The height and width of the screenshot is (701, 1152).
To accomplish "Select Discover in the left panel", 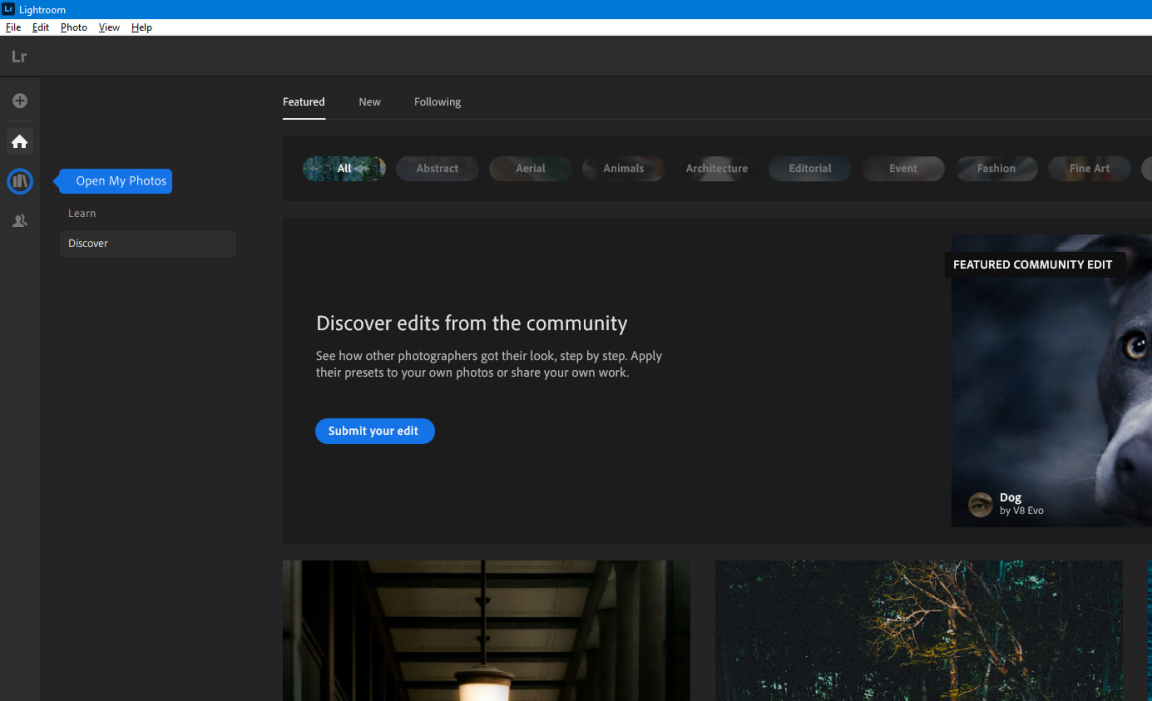I will pyautogui.click(x=88, y=243).
